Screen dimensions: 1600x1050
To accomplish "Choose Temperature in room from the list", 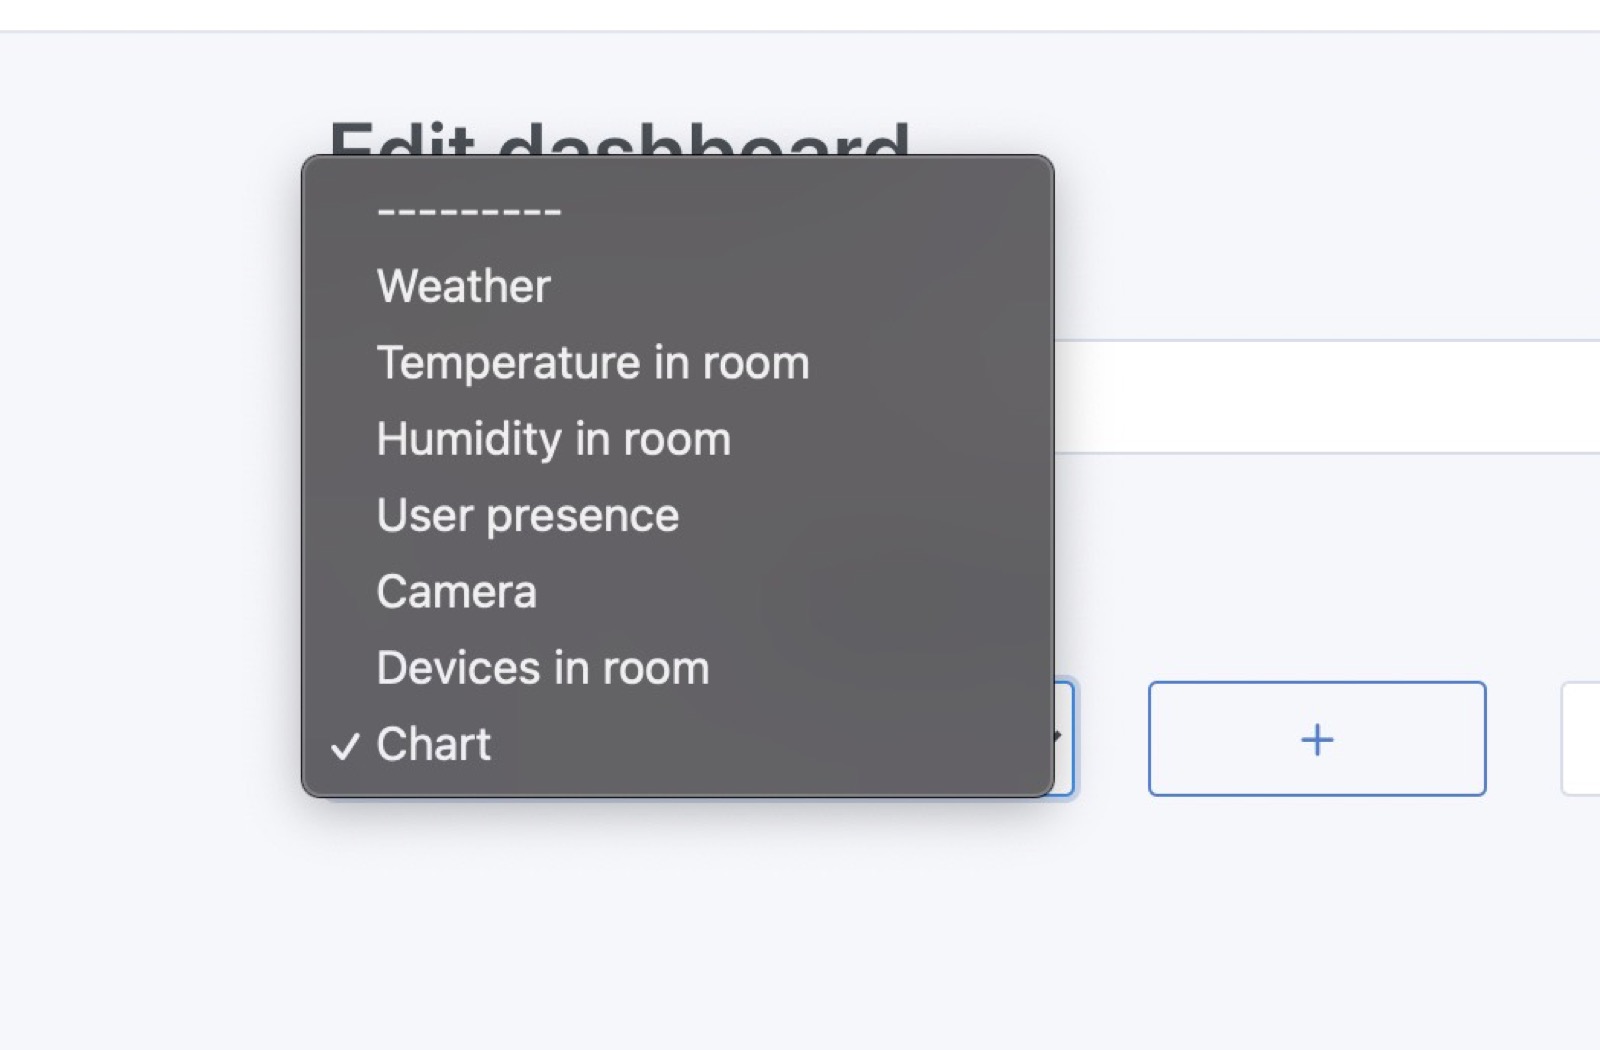I will pos(592,362).
